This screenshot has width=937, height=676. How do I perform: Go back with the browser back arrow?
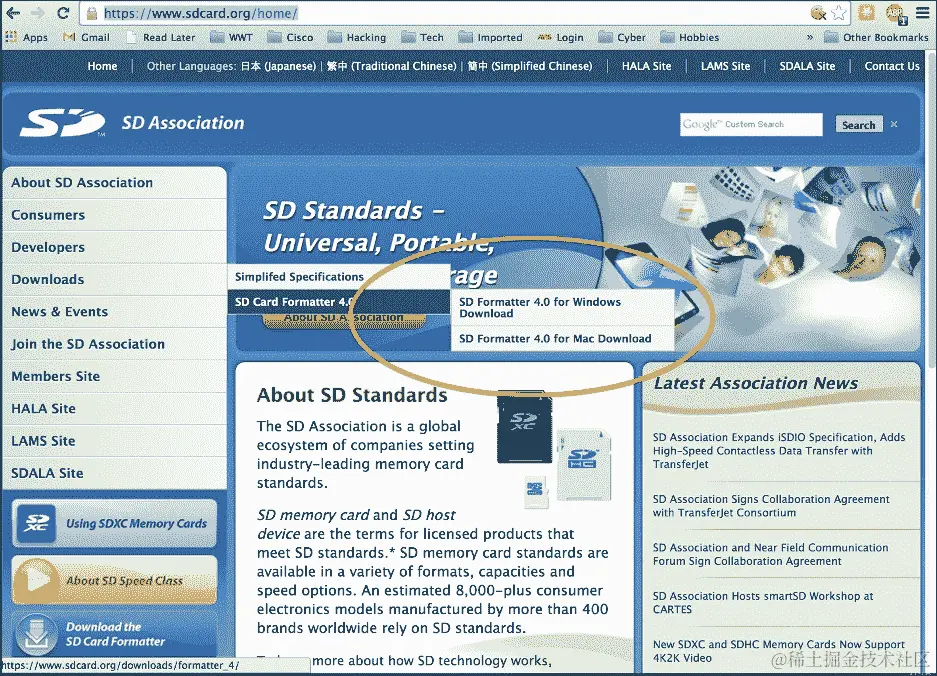coord(13,13)
